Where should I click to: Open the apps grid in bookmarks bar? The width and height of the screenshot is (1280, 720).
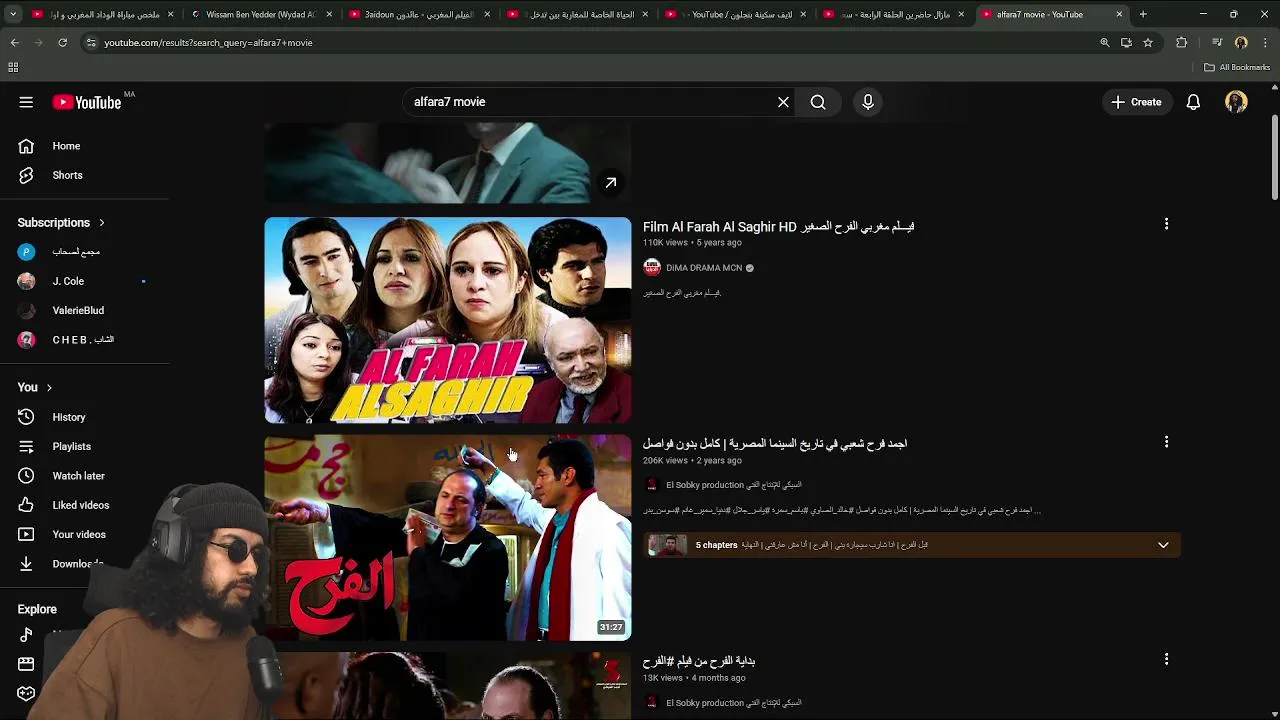point(13,67)
